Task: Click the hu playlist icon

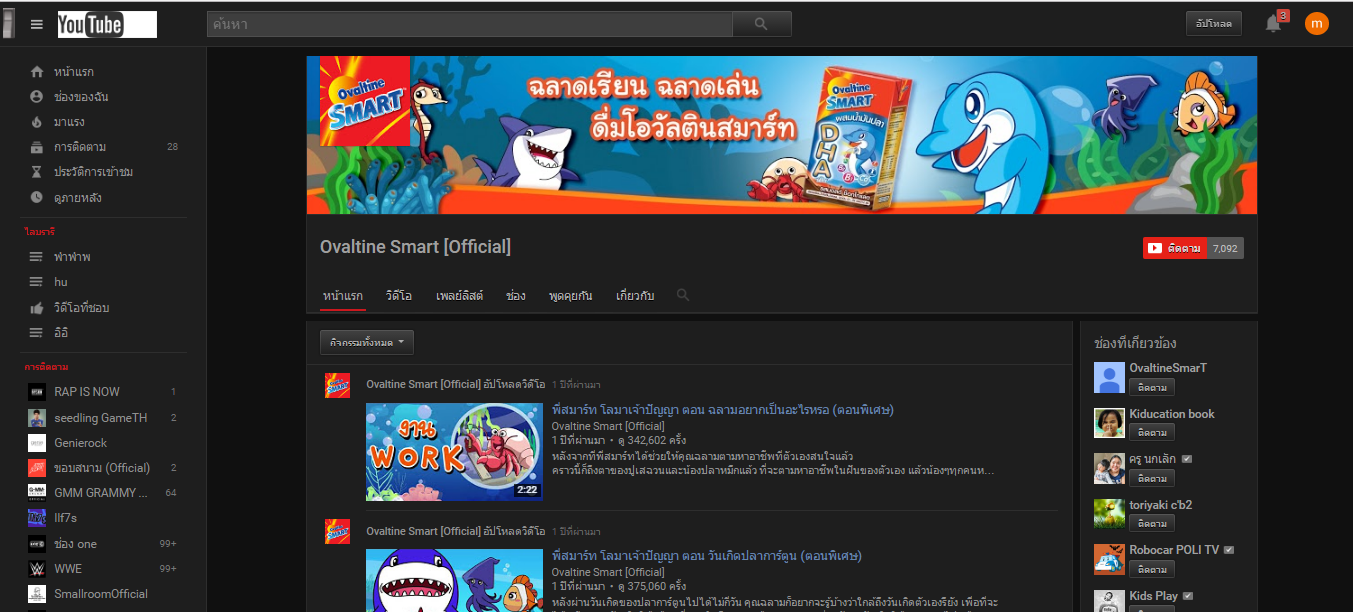Action: click(37, 282)
